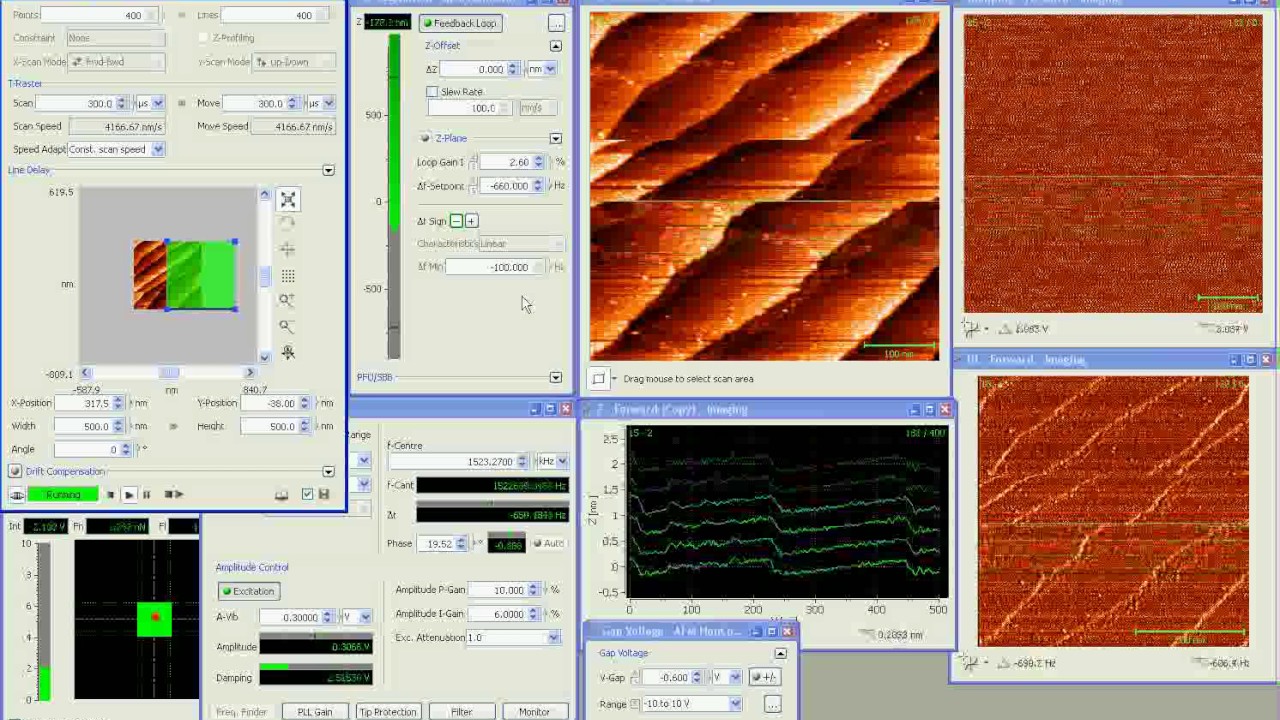Open the Freq. Finder tab
The height and width of the screenshot is (720, 1280).
coord(241,712)
